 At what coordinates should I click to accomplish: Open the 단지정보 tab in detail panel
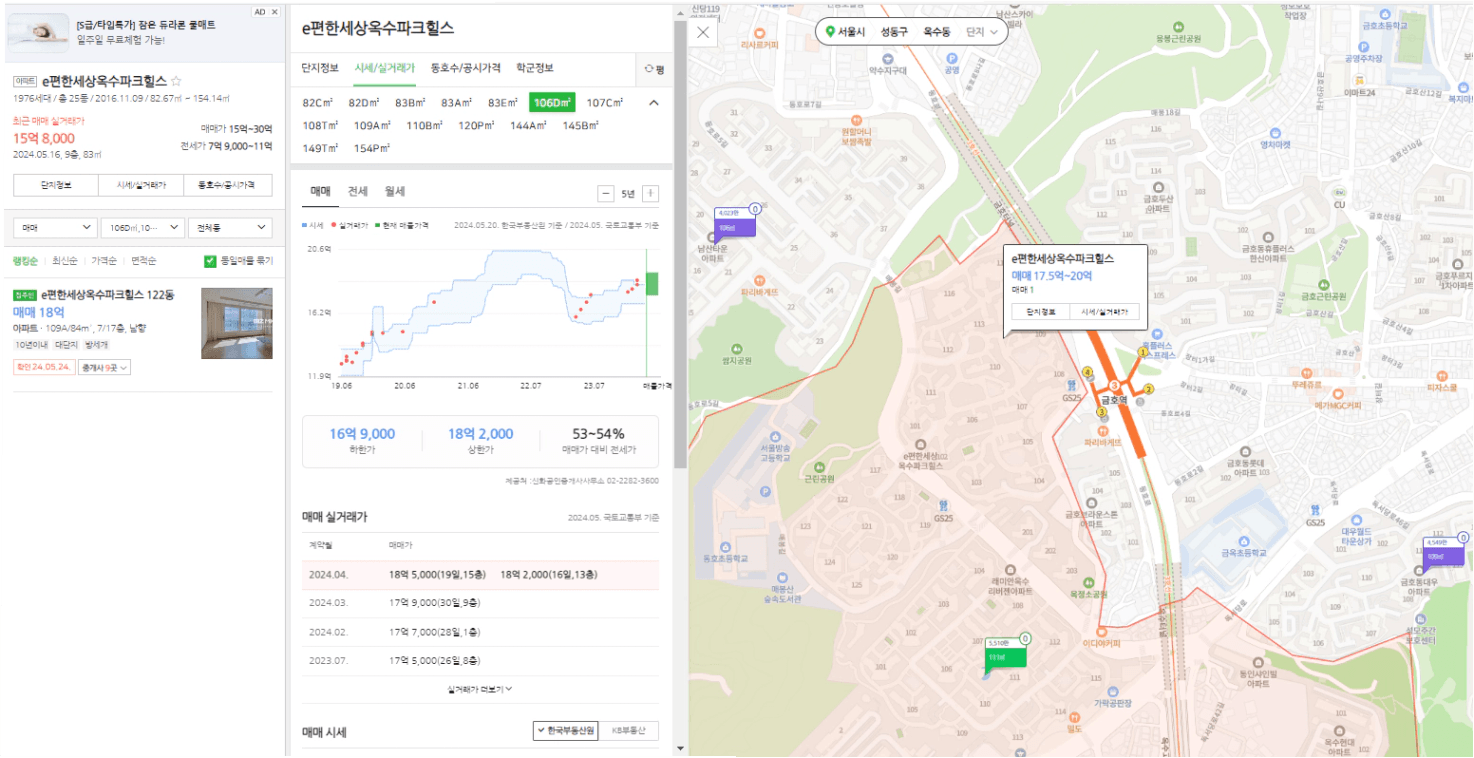click(320, 68)
